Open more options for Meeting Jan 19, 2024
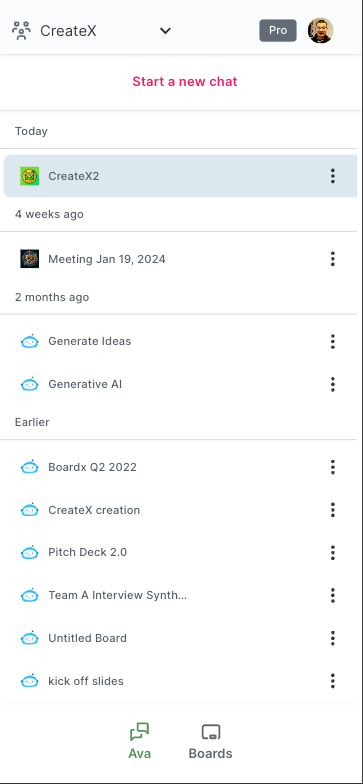This screenshot has height=784, width=363. click(332, 259)
